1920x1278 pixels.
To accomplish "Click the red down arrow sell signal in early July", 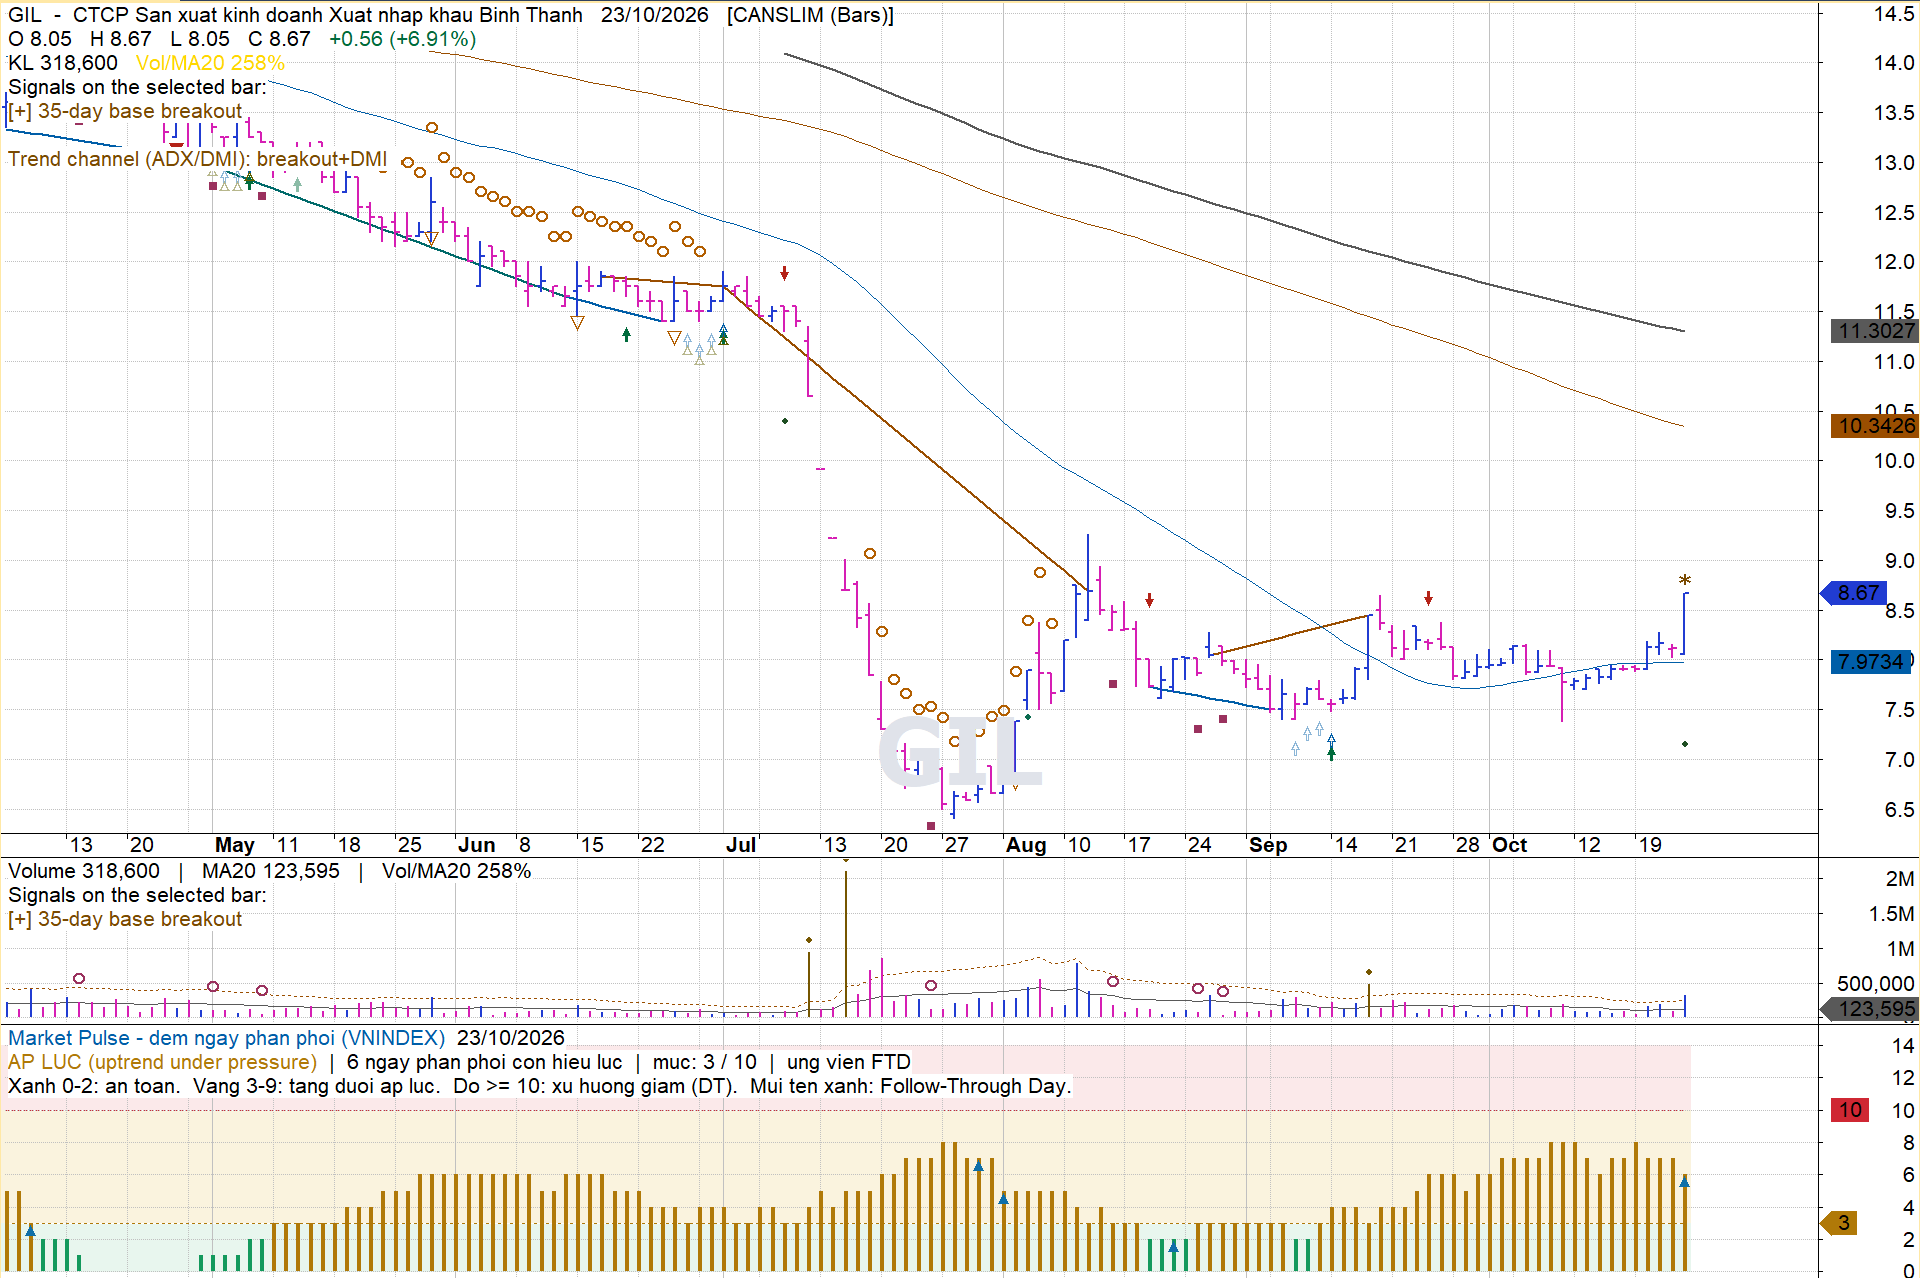I will [785, 273].
